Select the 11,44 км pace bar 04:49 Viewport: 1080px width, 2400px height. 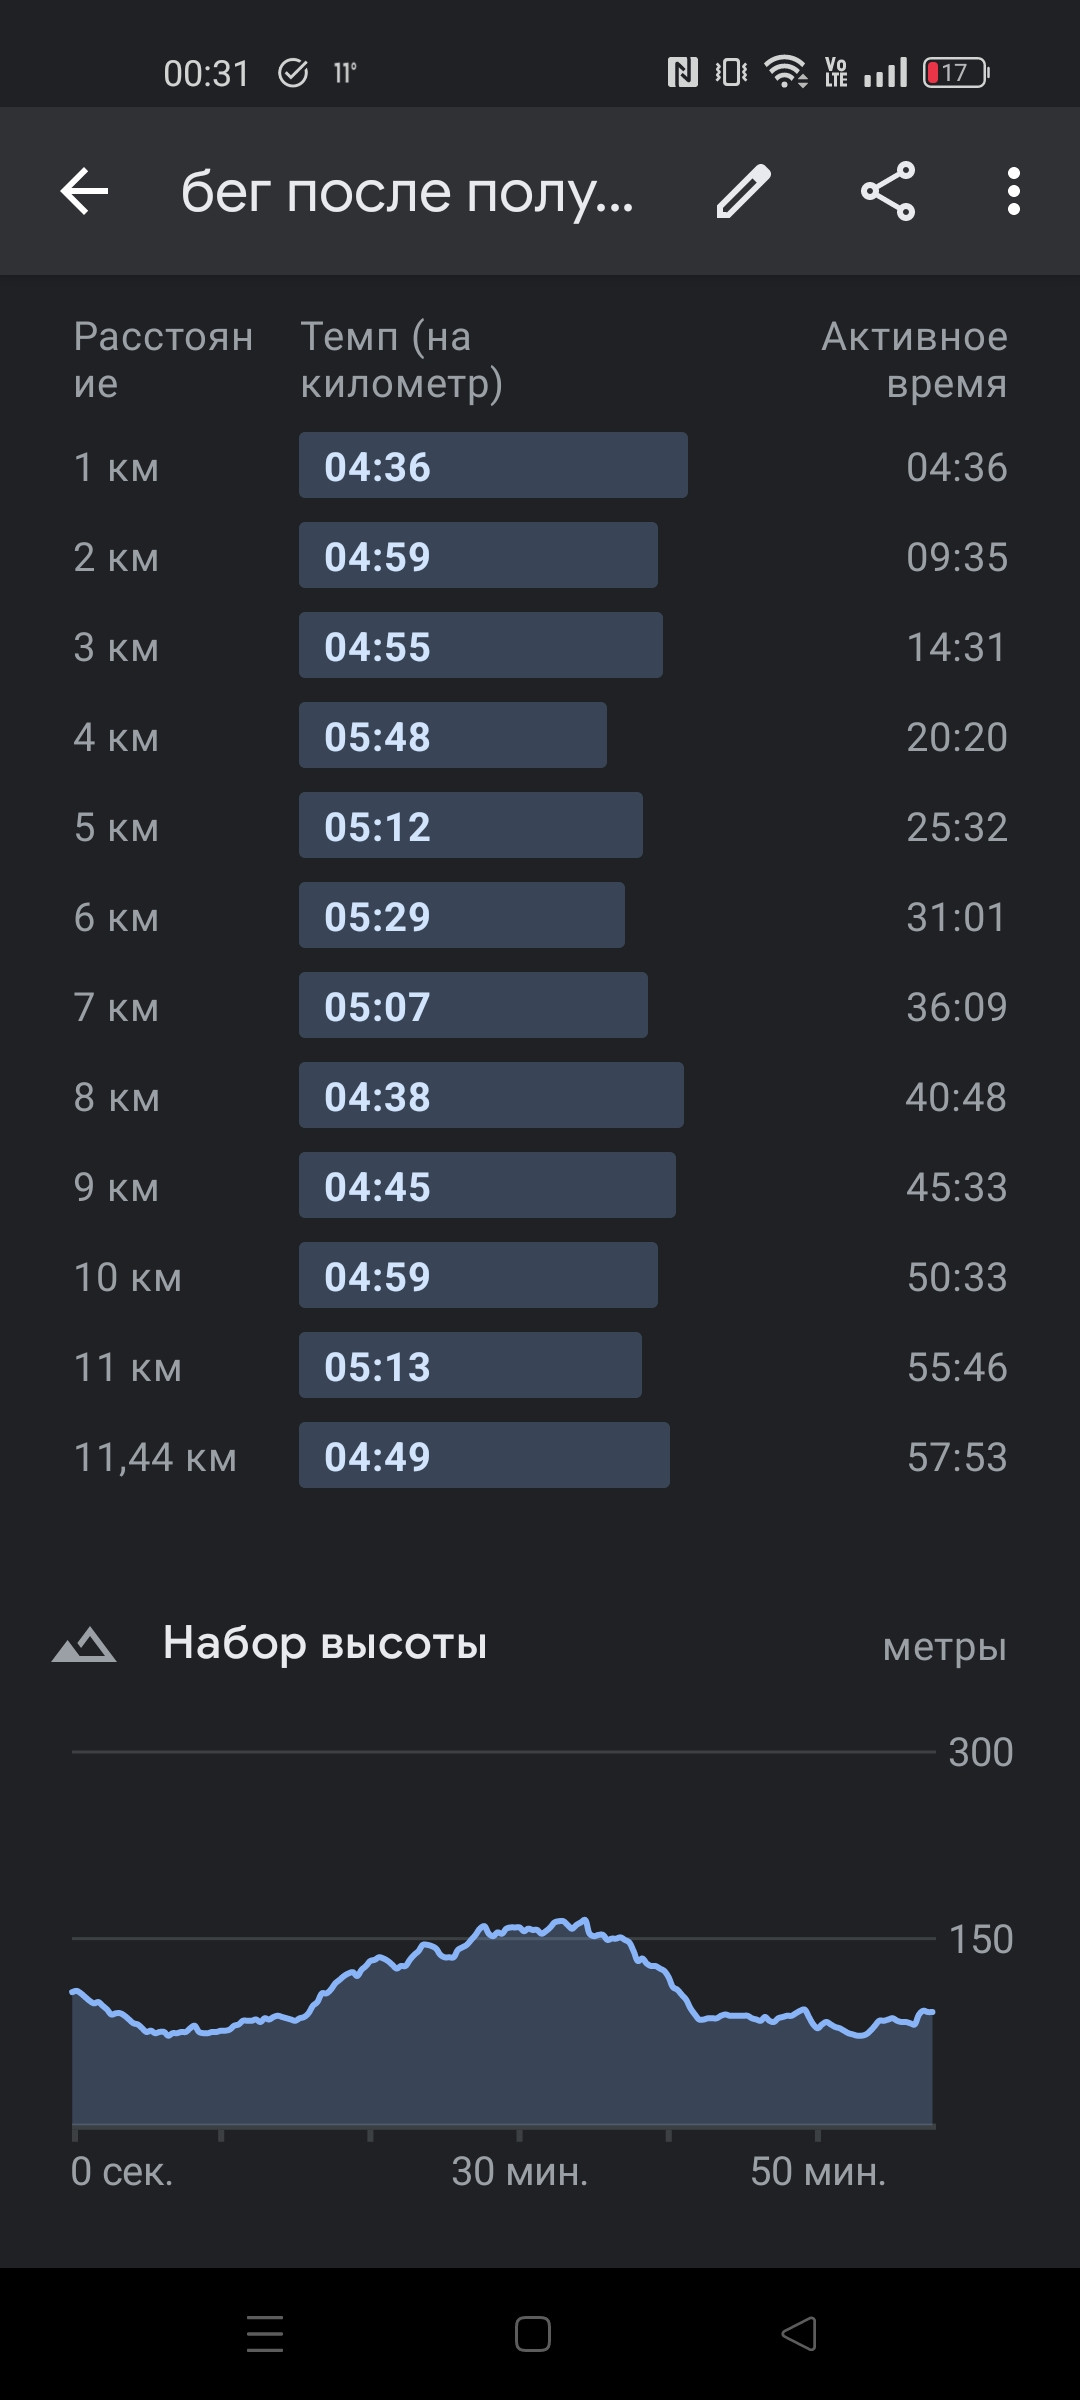coord(484,1456)
